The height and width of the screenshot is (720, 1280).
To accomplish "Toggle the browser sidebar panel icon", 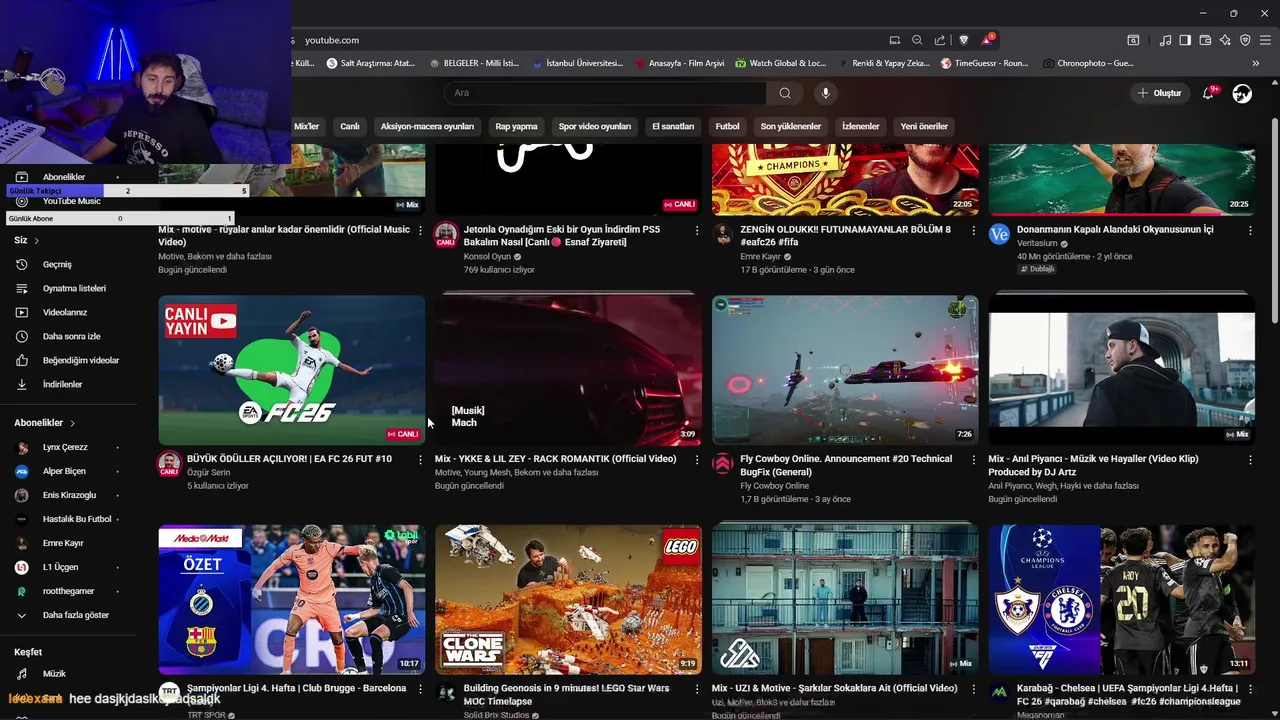I will click(1185, 40).
